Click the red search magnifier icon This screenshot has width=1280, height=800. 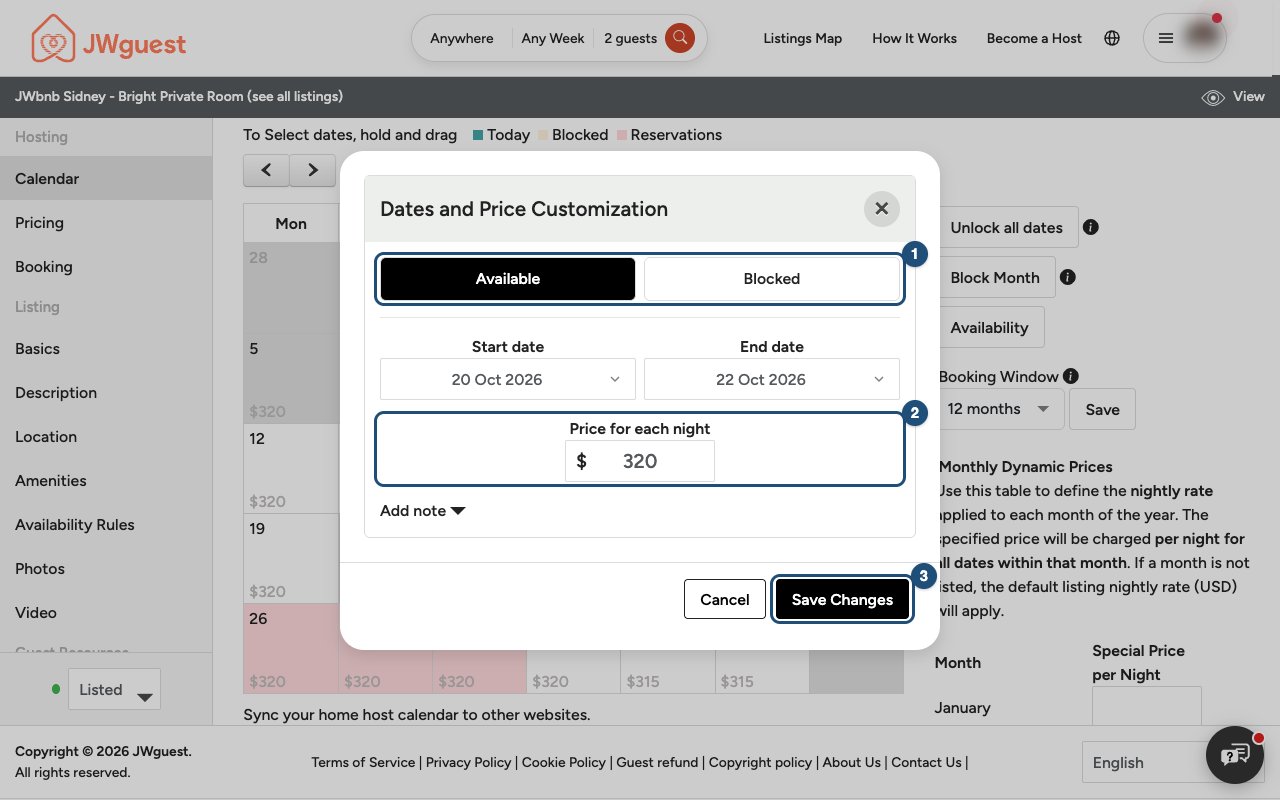(x=680, y=38)
